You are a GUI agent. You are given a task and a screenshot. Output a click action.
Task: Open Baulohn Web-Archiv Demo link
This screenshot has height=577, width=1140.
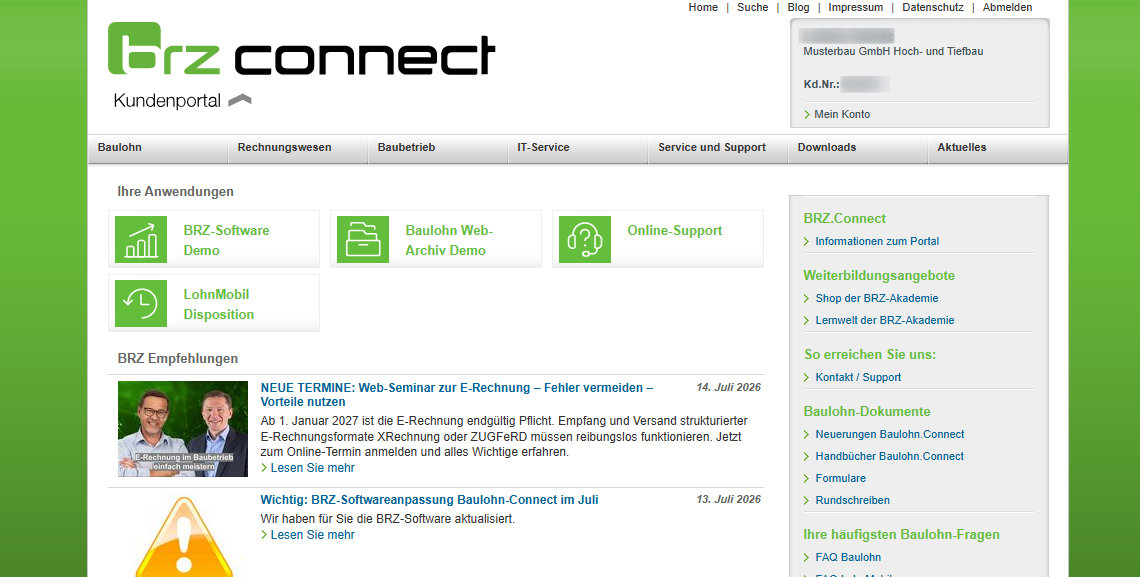pos(449,240)
